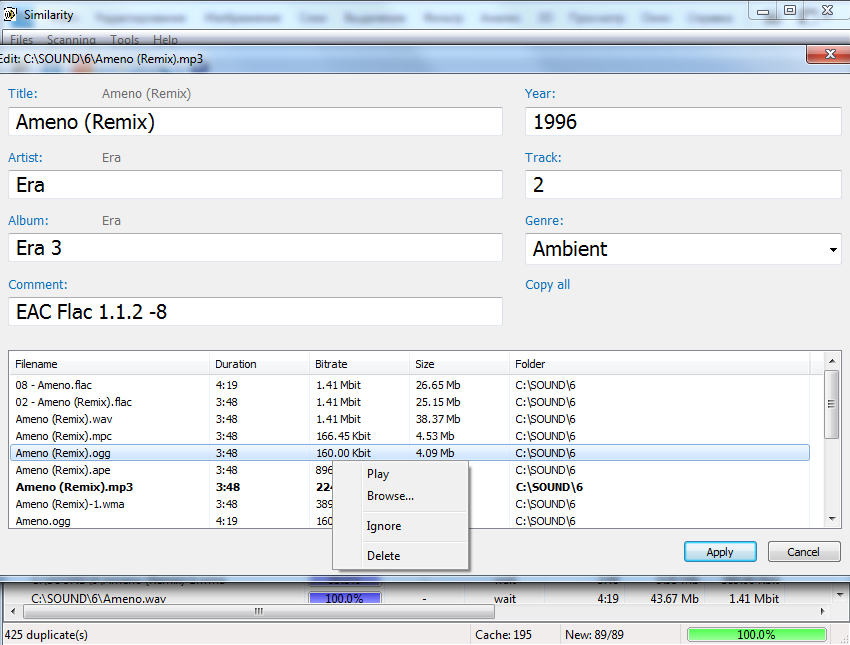Sort the list by Folder column
Viewport: 850px width, 645px height.
coord(659,364)
